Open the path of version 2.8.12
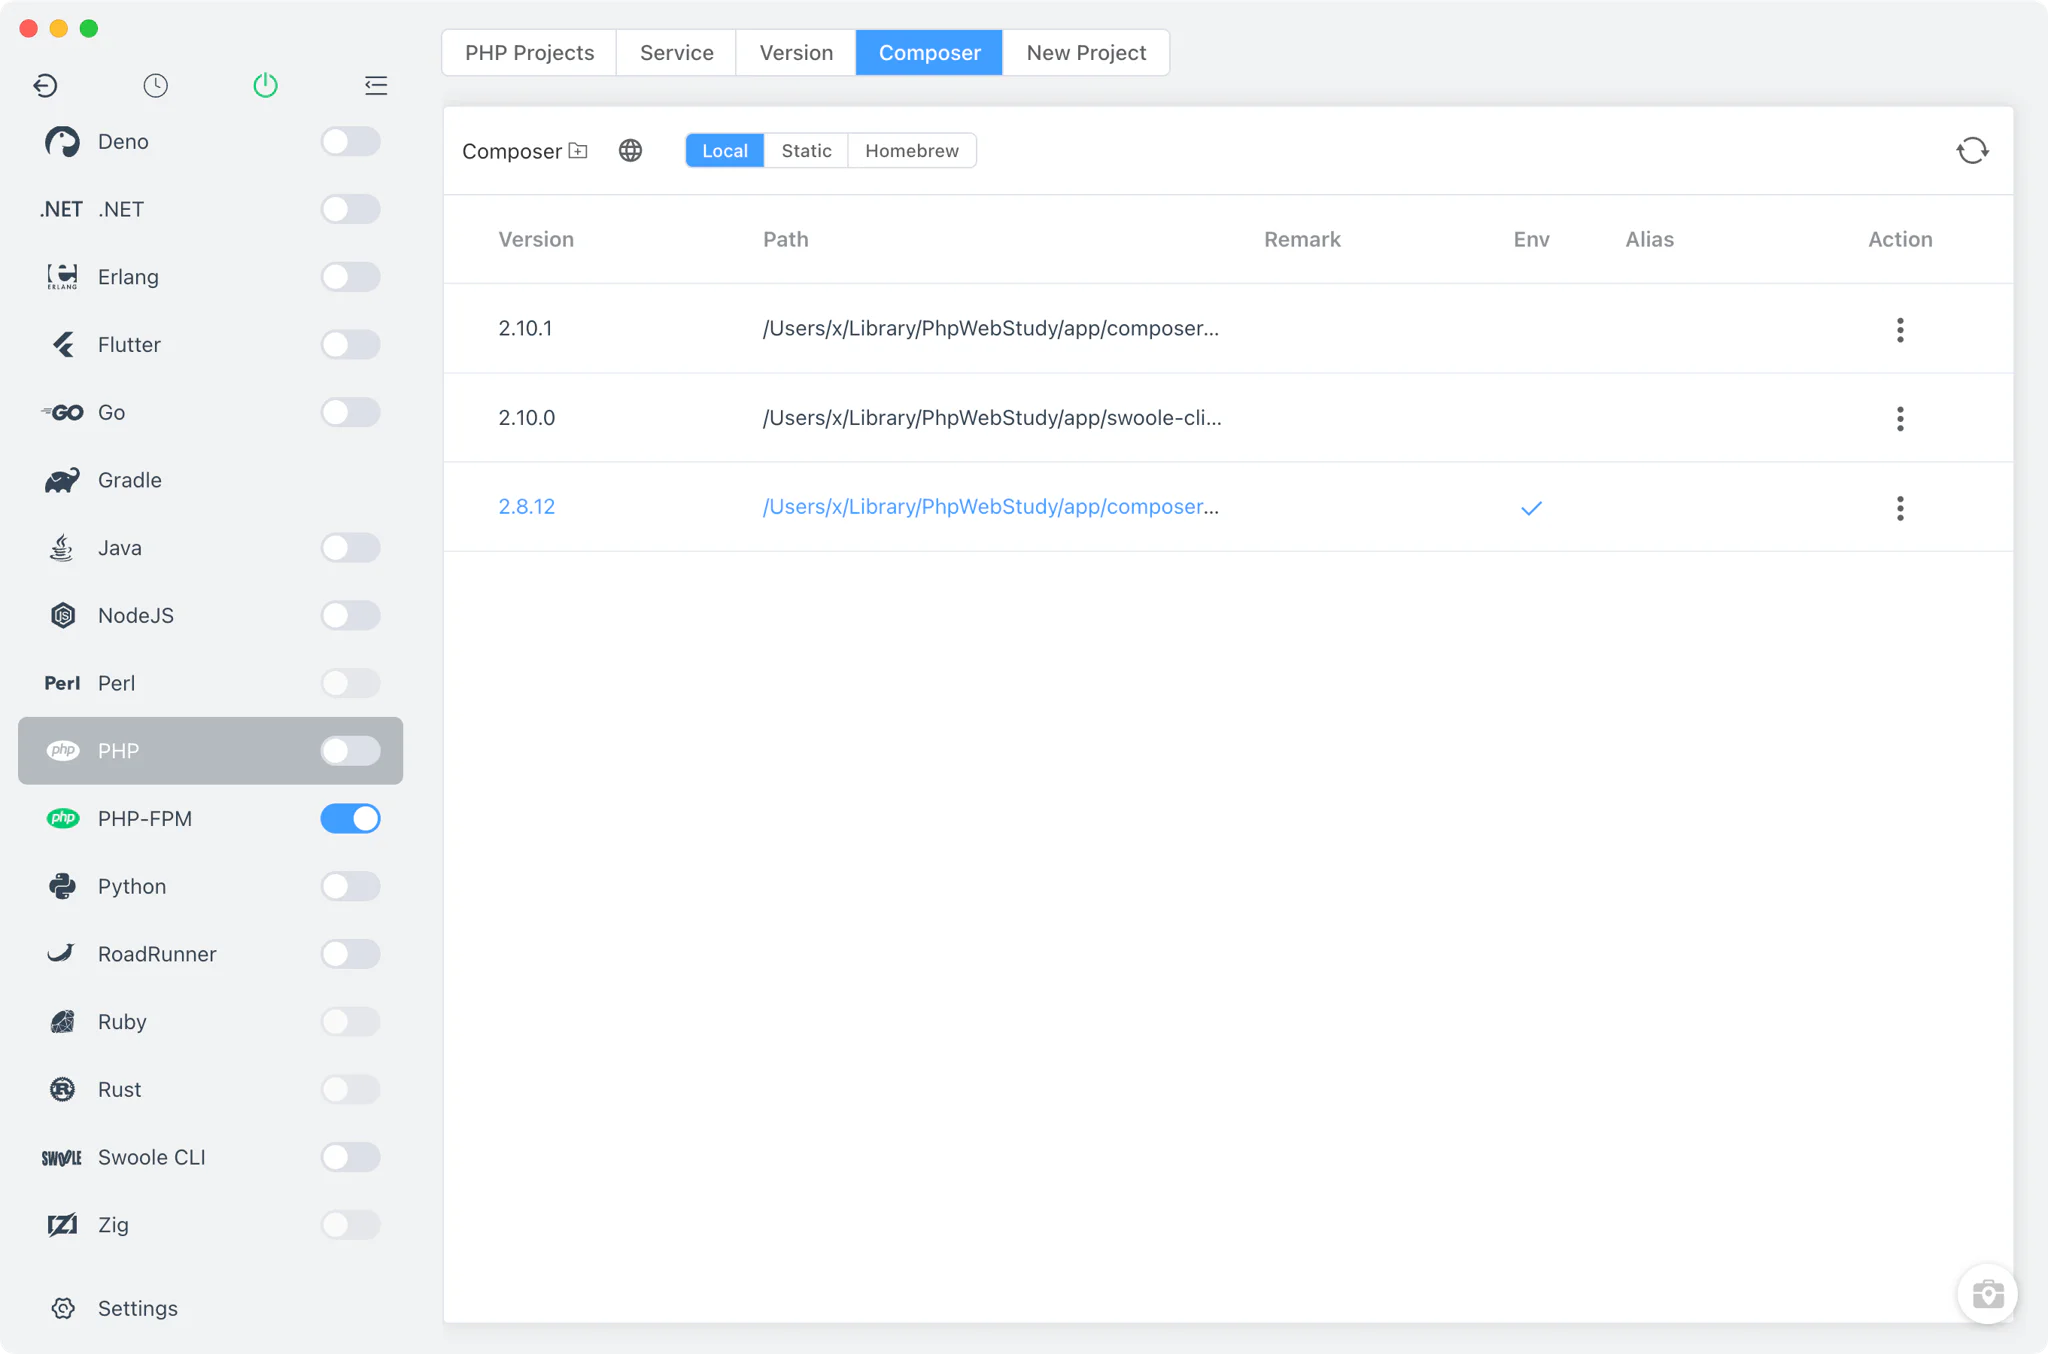The width and height of the screenshot is (2048, 1354). click(x=991, y=507)
